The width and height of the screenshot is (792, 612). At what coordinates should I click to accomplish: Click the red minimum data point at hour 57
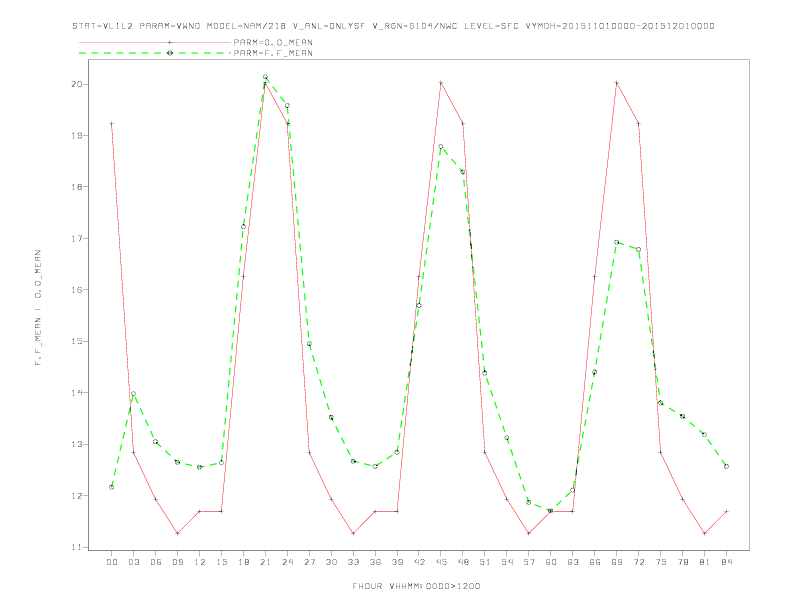(529, 533)
